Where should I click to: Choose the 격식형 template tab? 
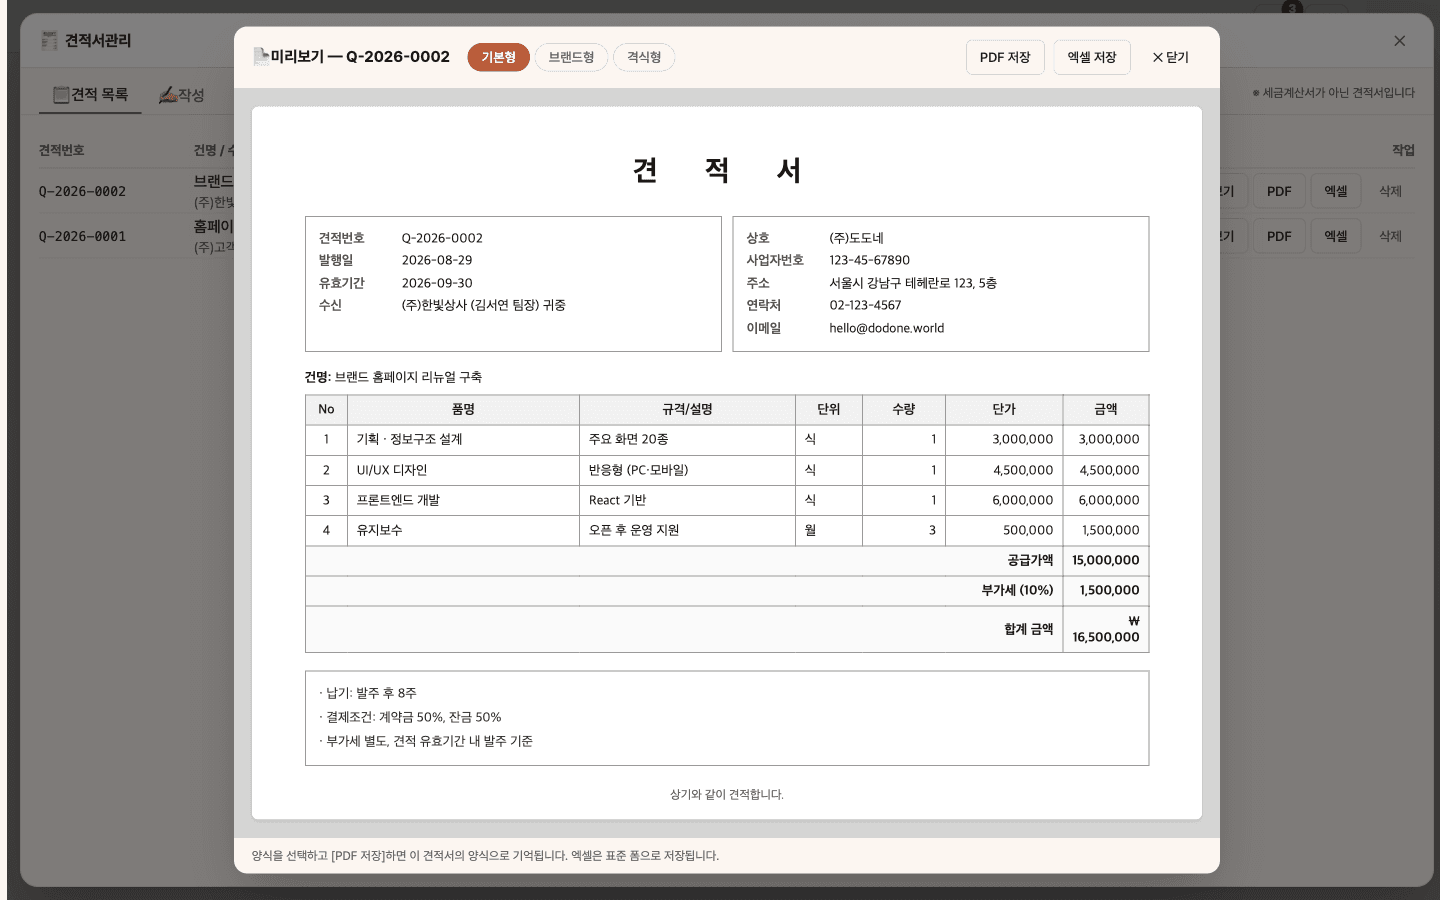(644, 57)
